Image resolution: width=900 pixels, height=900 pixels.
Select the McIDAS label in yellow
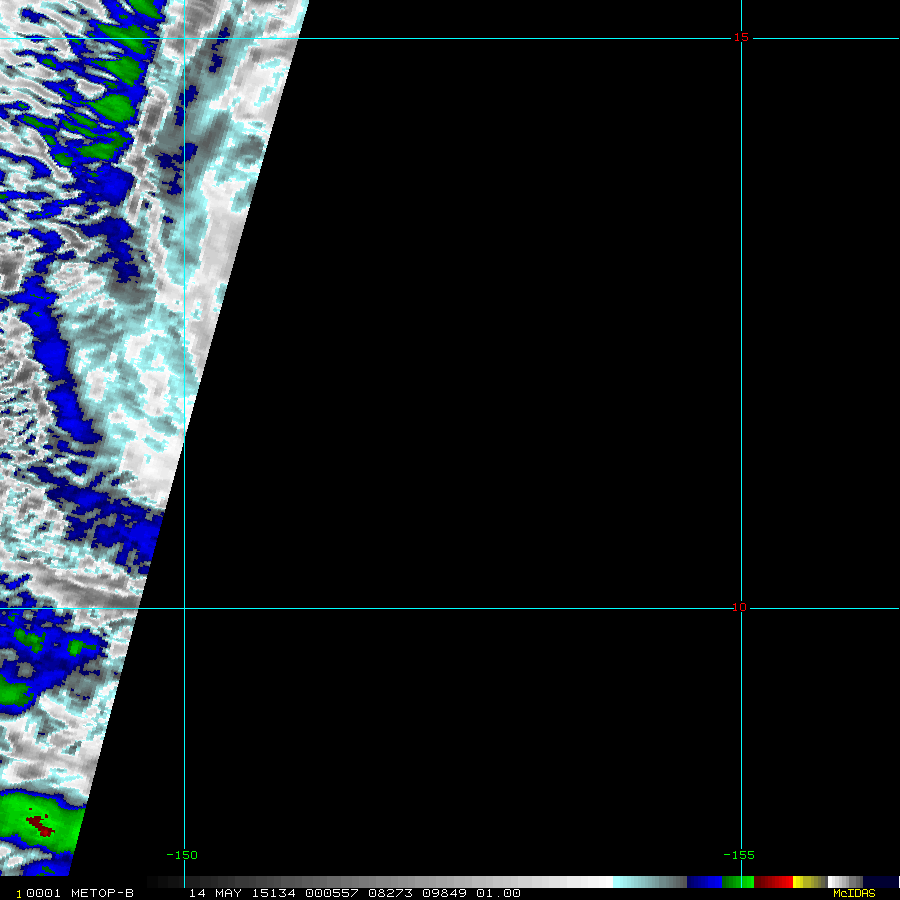click(854, 893)
